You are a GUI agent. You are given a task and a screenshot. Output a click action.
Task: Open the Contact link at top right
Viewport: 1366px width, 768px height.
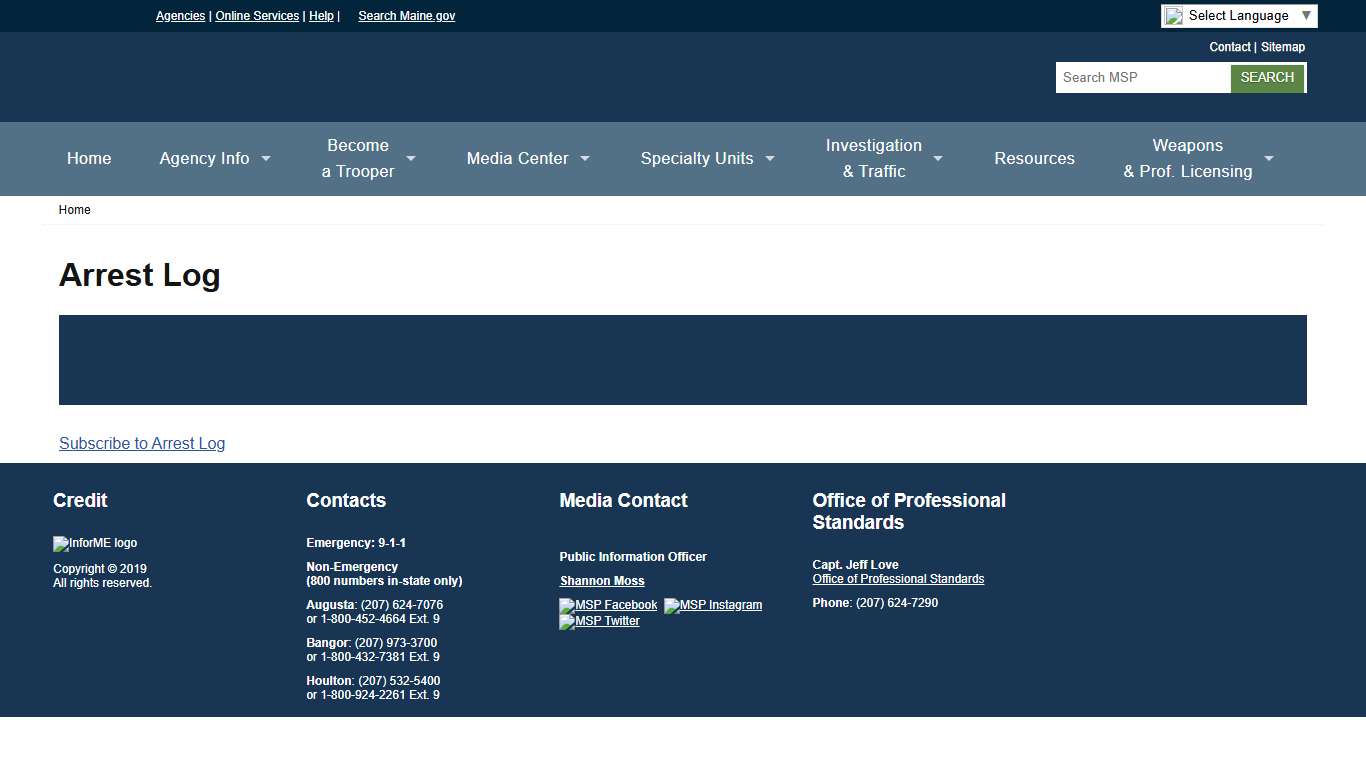(1230, 47)
